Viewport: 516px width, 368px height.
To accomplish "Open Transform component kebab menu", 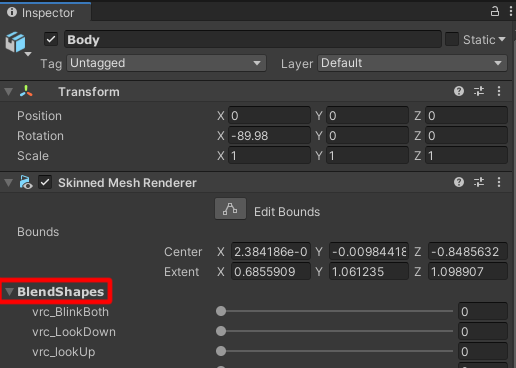I will click(x=499, y=91).
